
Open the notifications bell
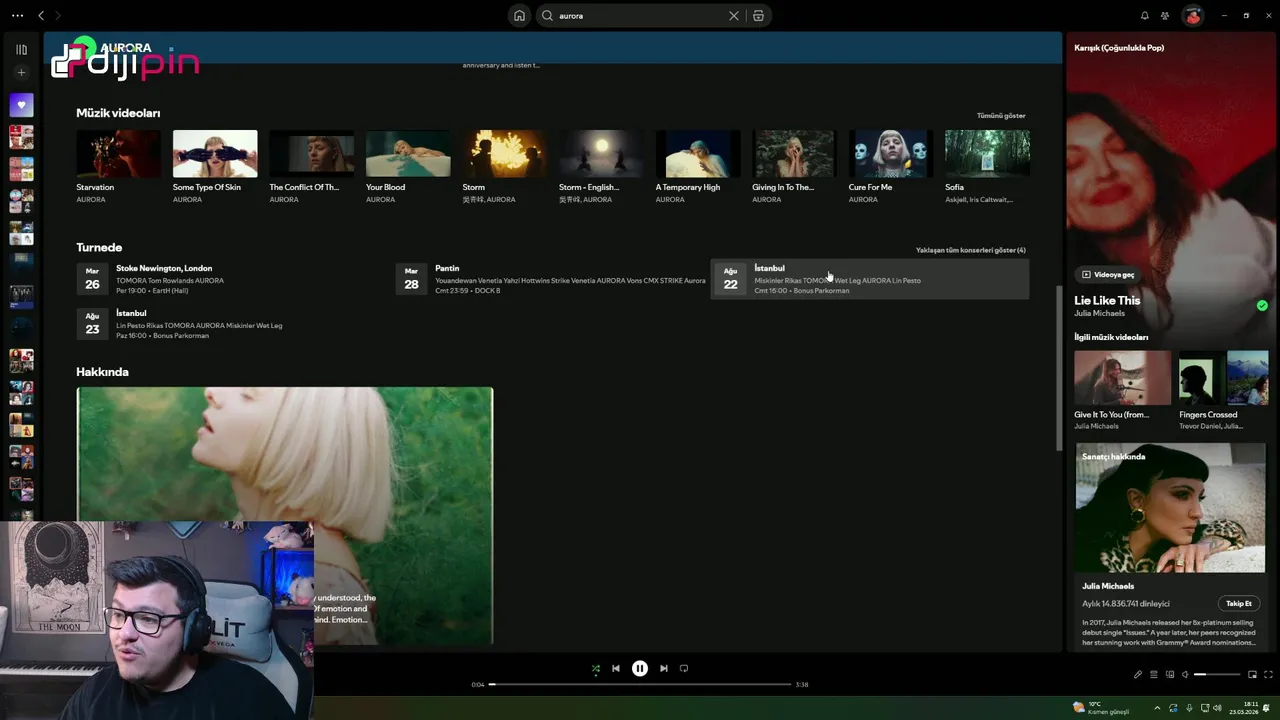[1145, 16]
